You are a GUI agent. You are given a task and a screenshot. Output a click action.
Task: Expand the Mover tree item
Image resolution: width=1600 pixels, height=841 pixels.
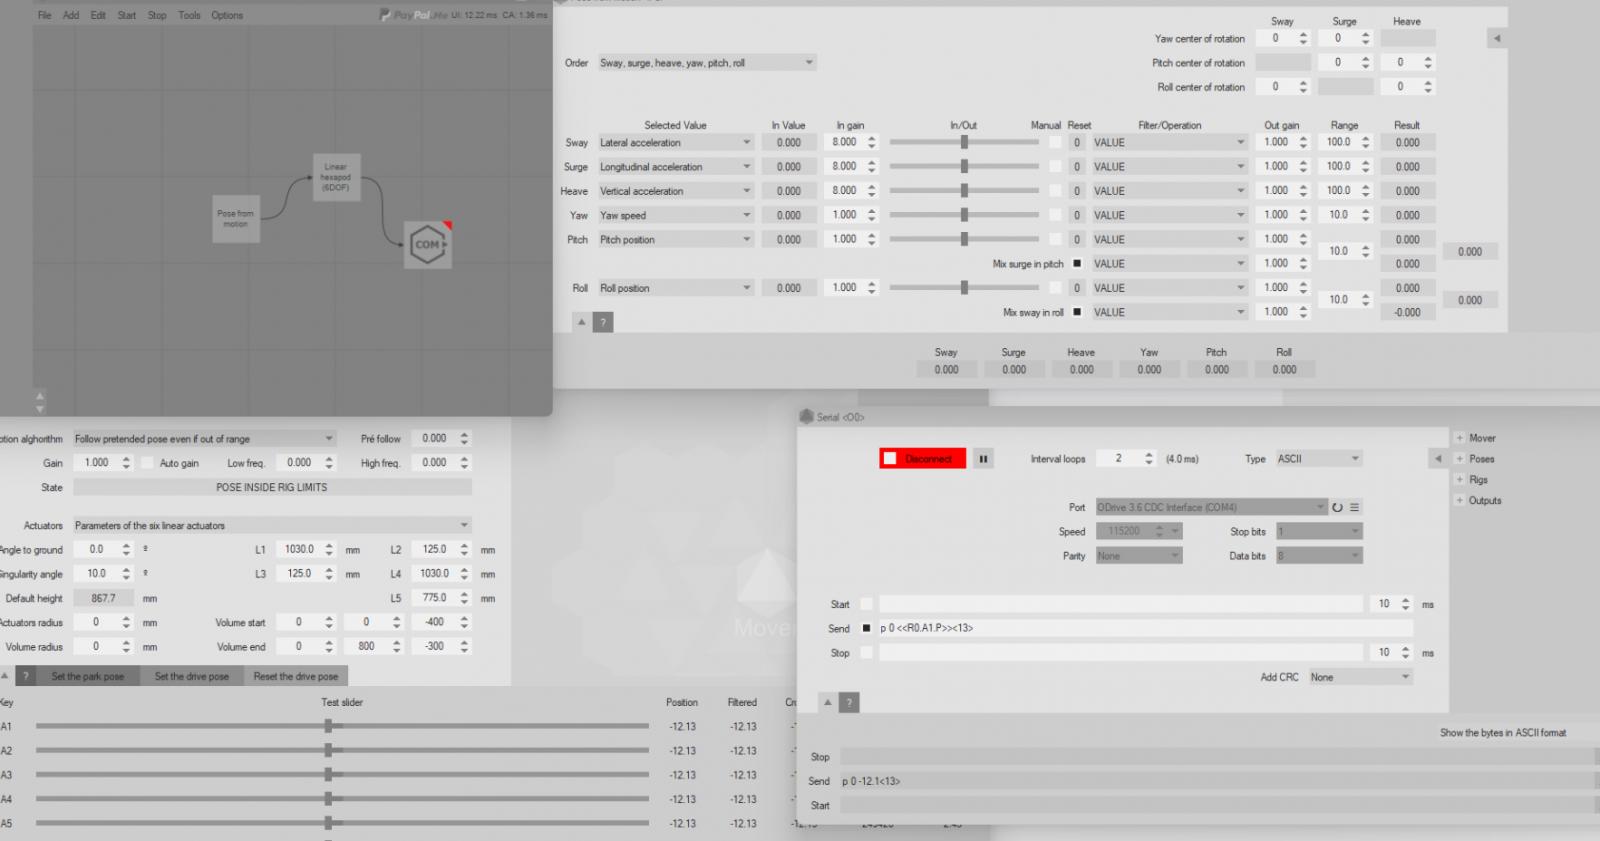click(x=1460, y=438)
